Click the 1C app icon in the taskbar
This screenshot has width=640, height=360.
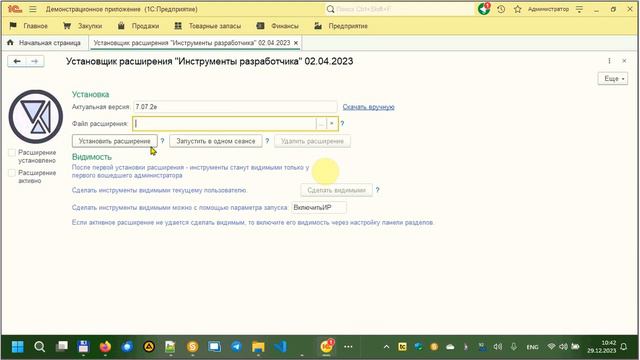[x=326, y=347]
